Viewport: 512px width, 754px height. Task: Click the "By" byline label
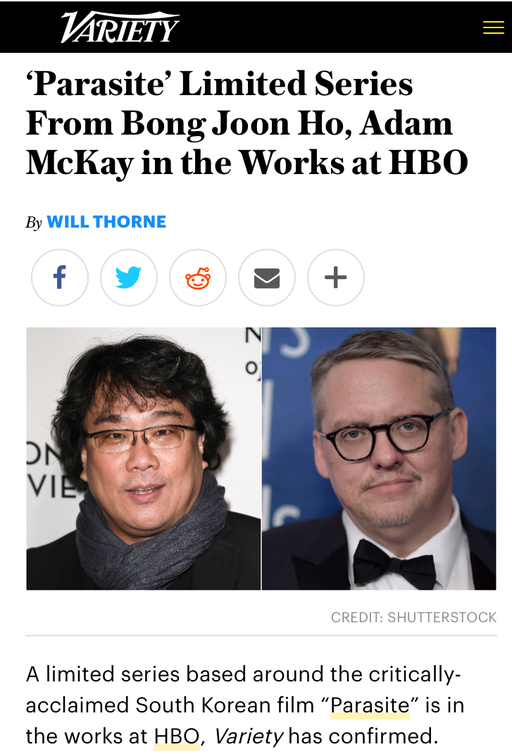point(34,222)
